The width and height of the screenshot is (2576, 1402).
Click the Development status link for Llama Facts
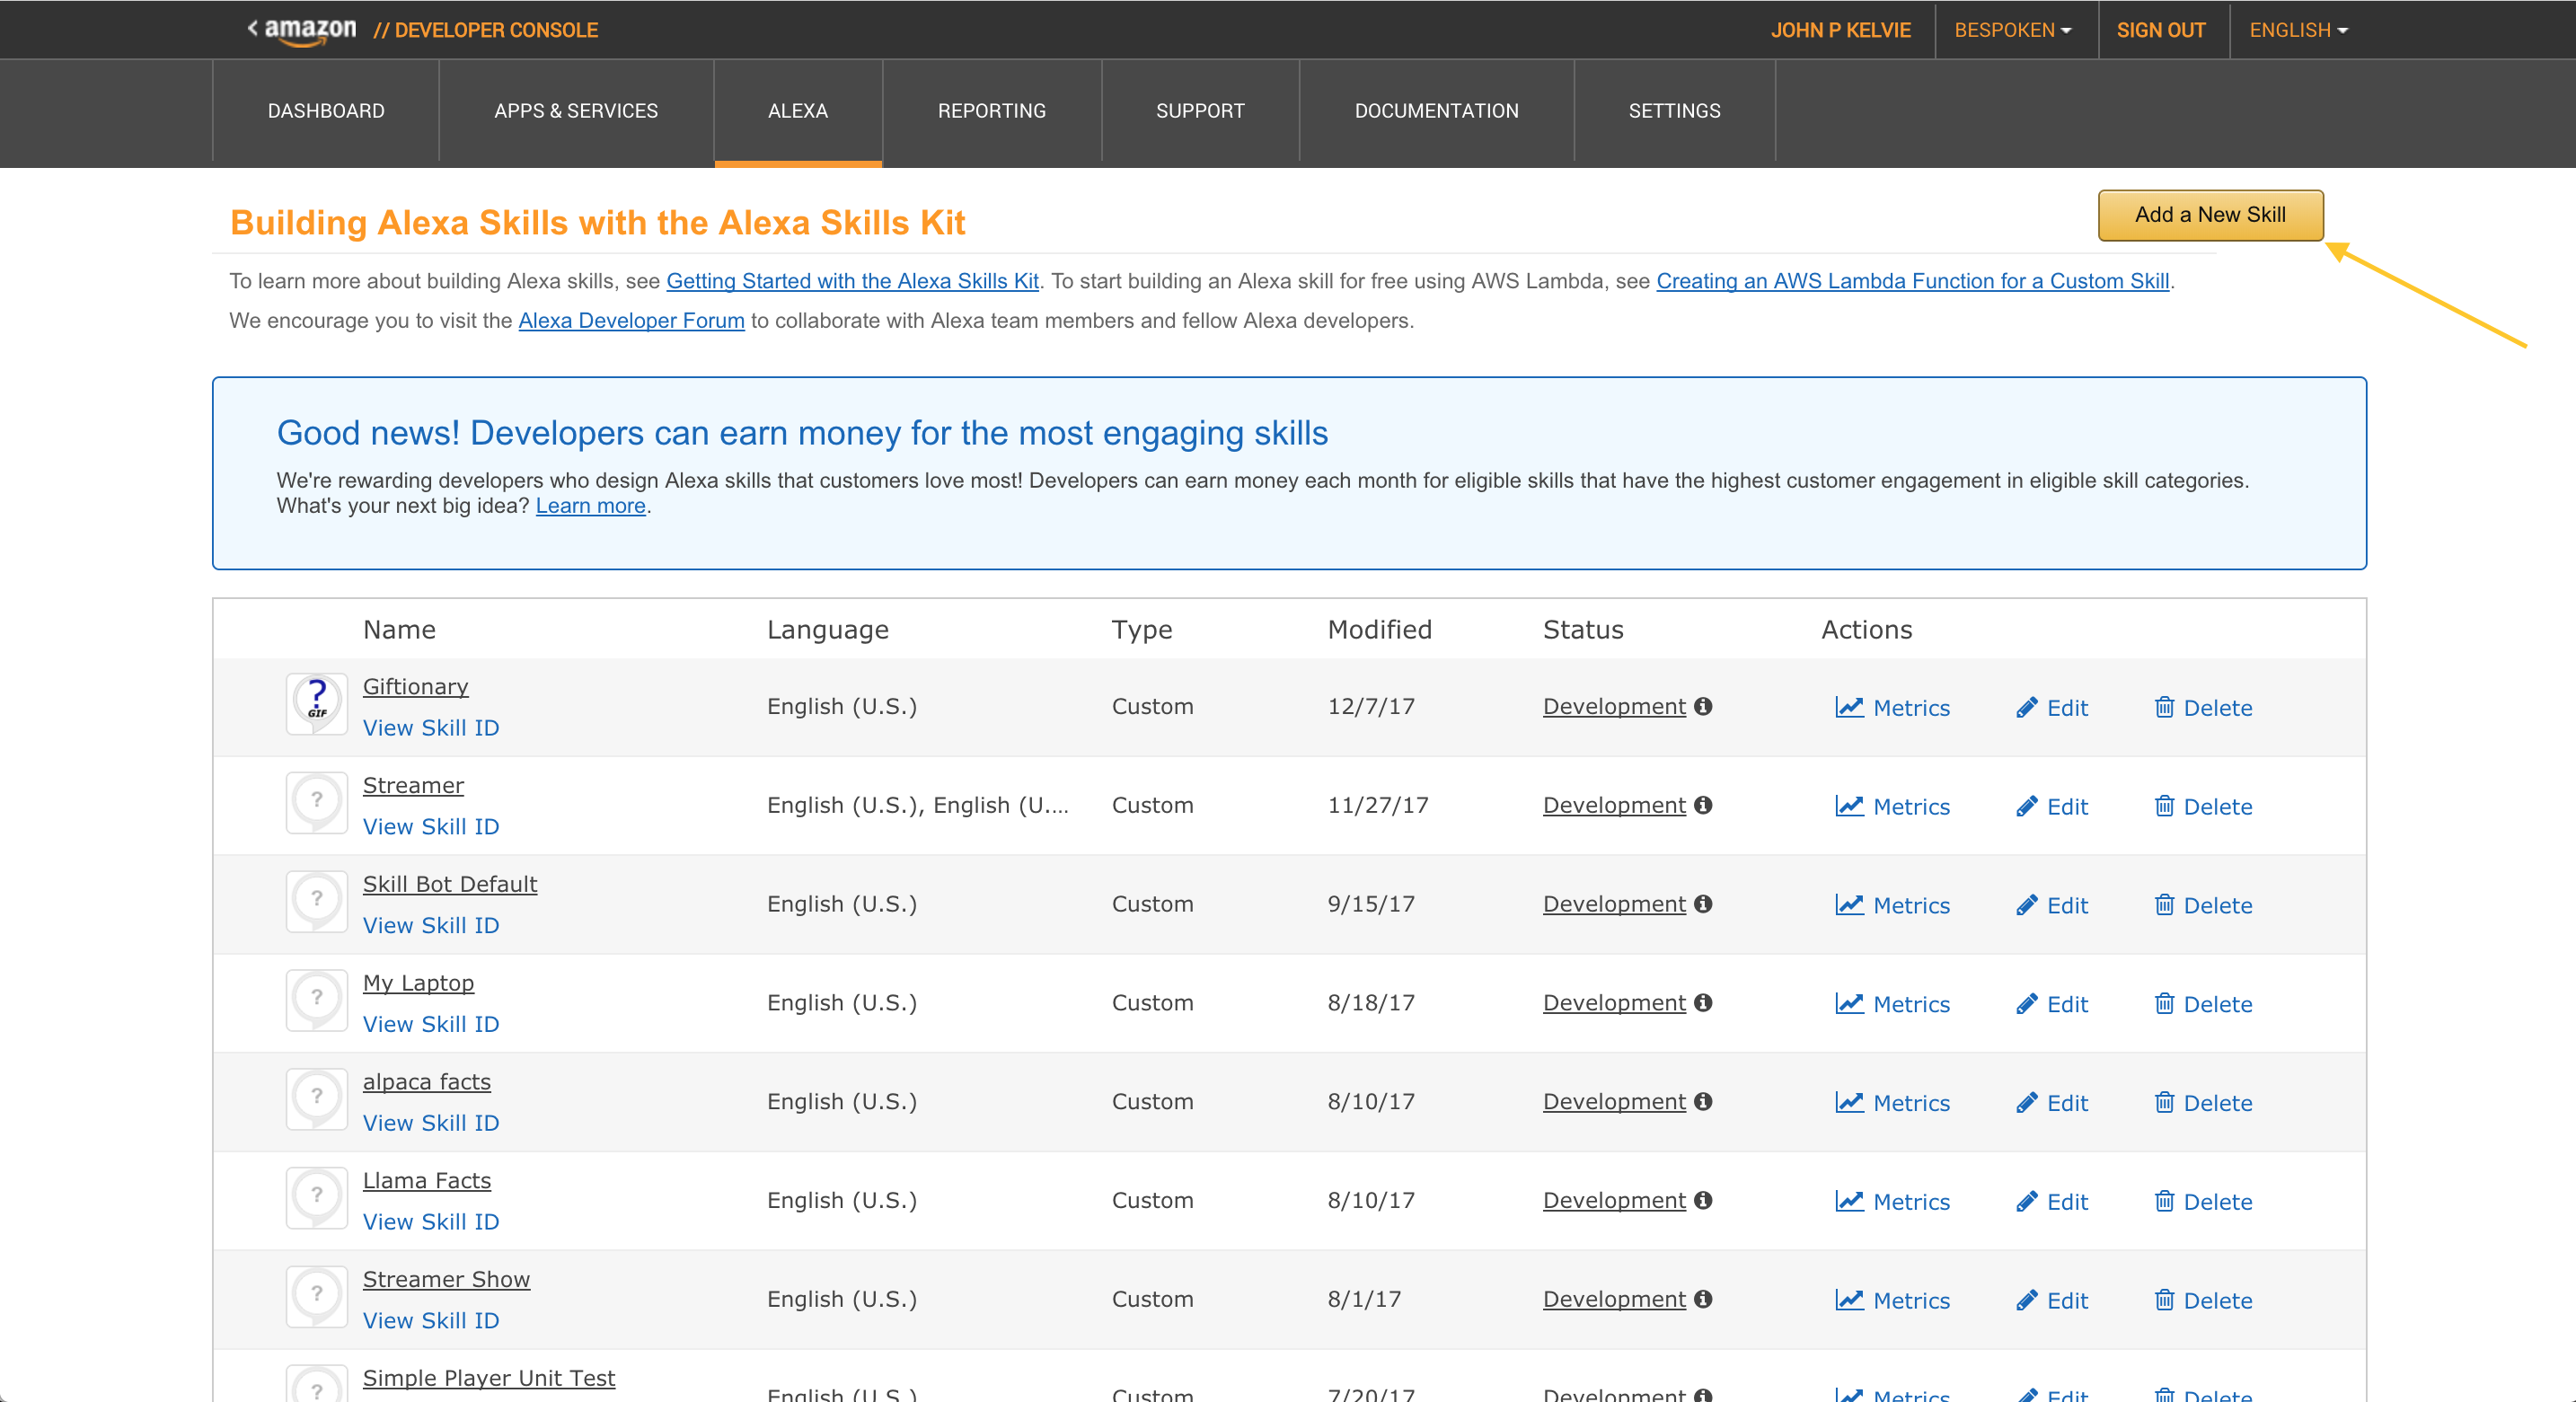pyautogui.click(x=1614, y=1200)
